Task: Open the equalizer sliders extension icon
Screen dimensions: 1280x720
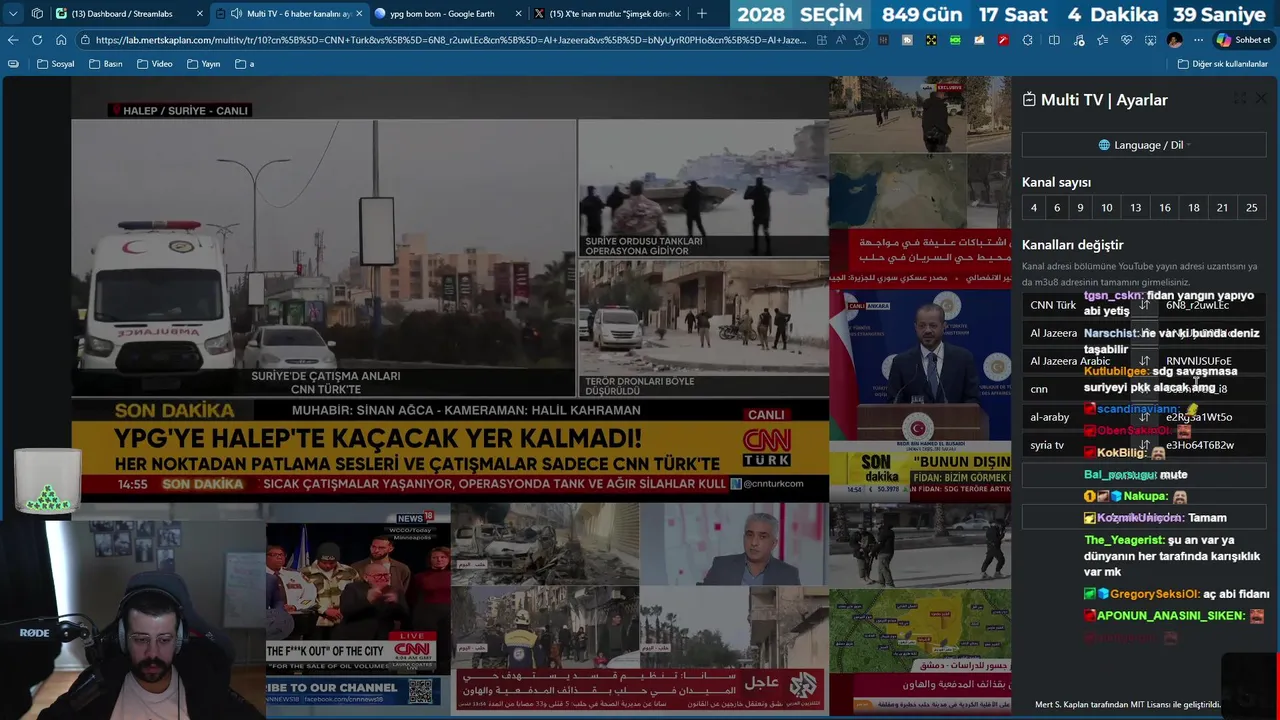Action: click(883, 40)
